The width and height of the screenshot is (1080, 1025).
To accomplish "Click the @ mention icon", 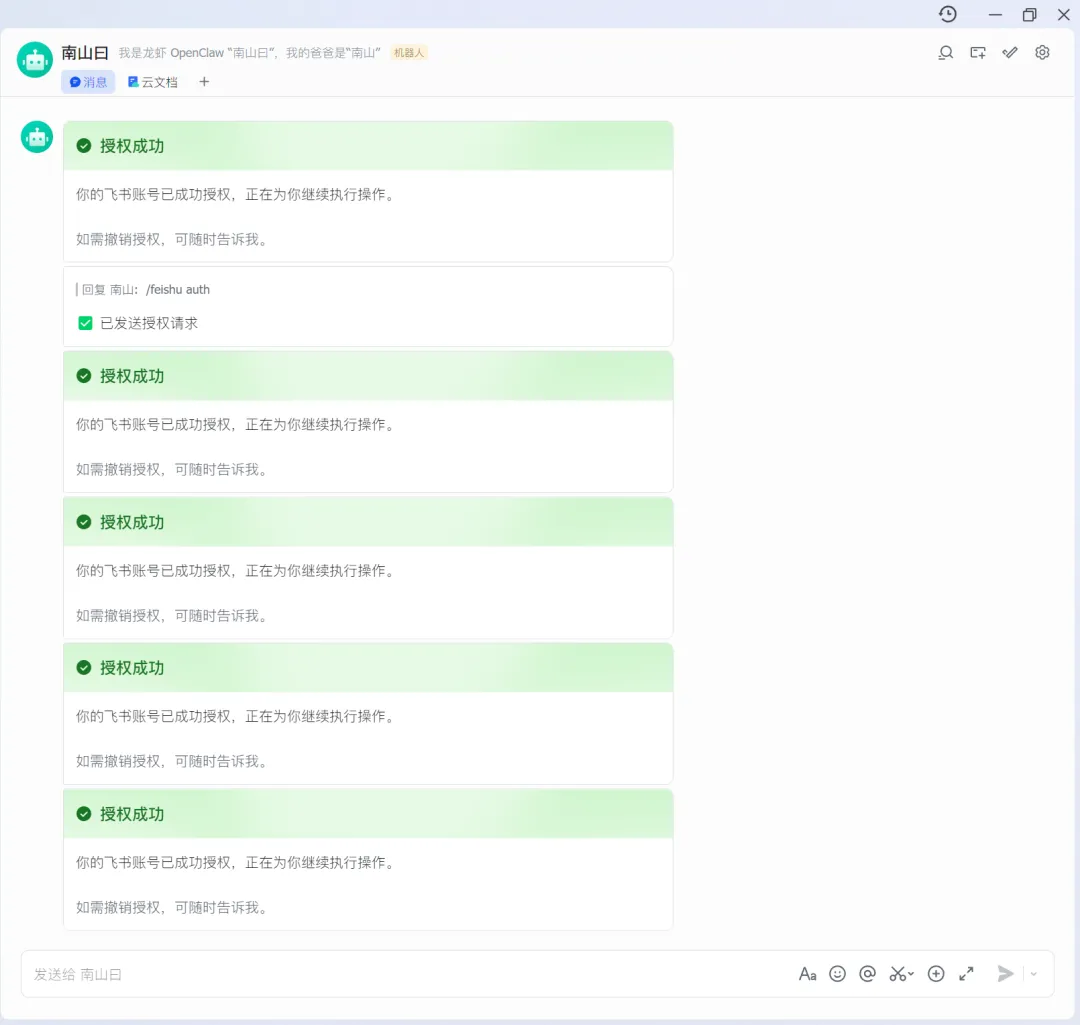I will click(868, 974).
